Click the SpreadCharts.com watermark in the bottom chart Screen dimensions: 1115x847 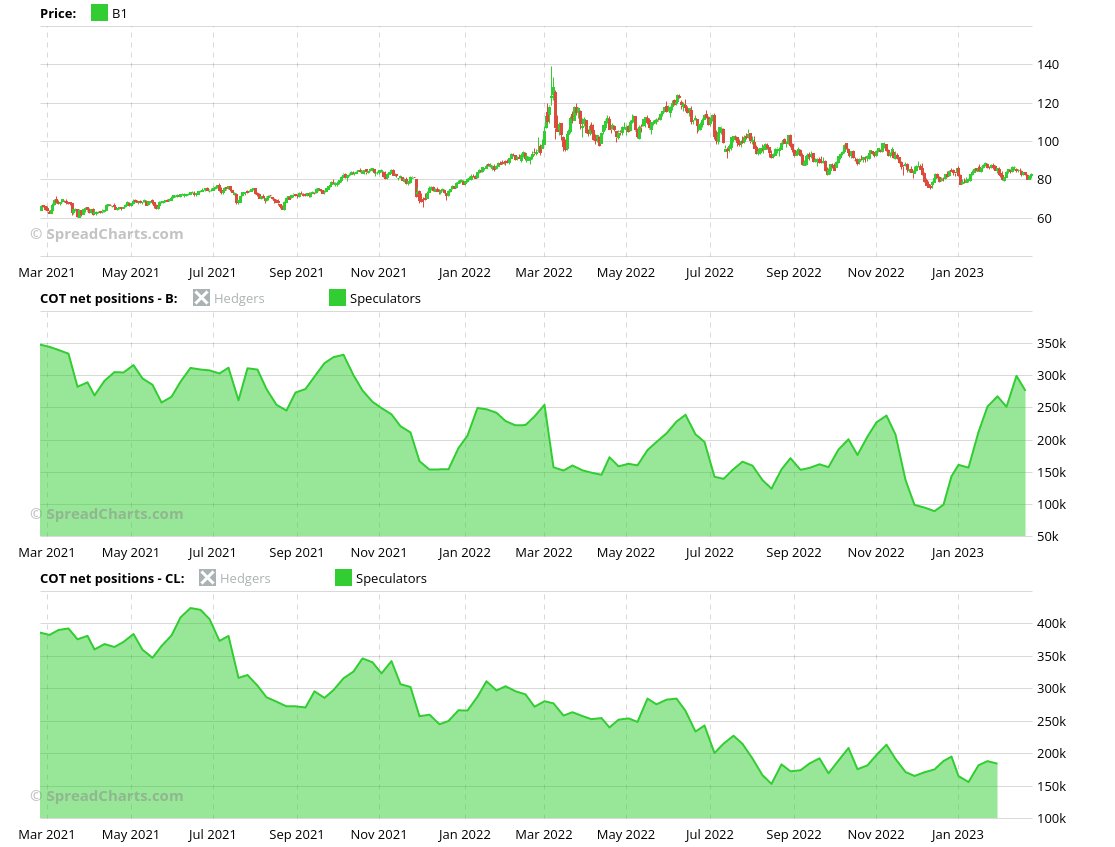tap(105, 795)
